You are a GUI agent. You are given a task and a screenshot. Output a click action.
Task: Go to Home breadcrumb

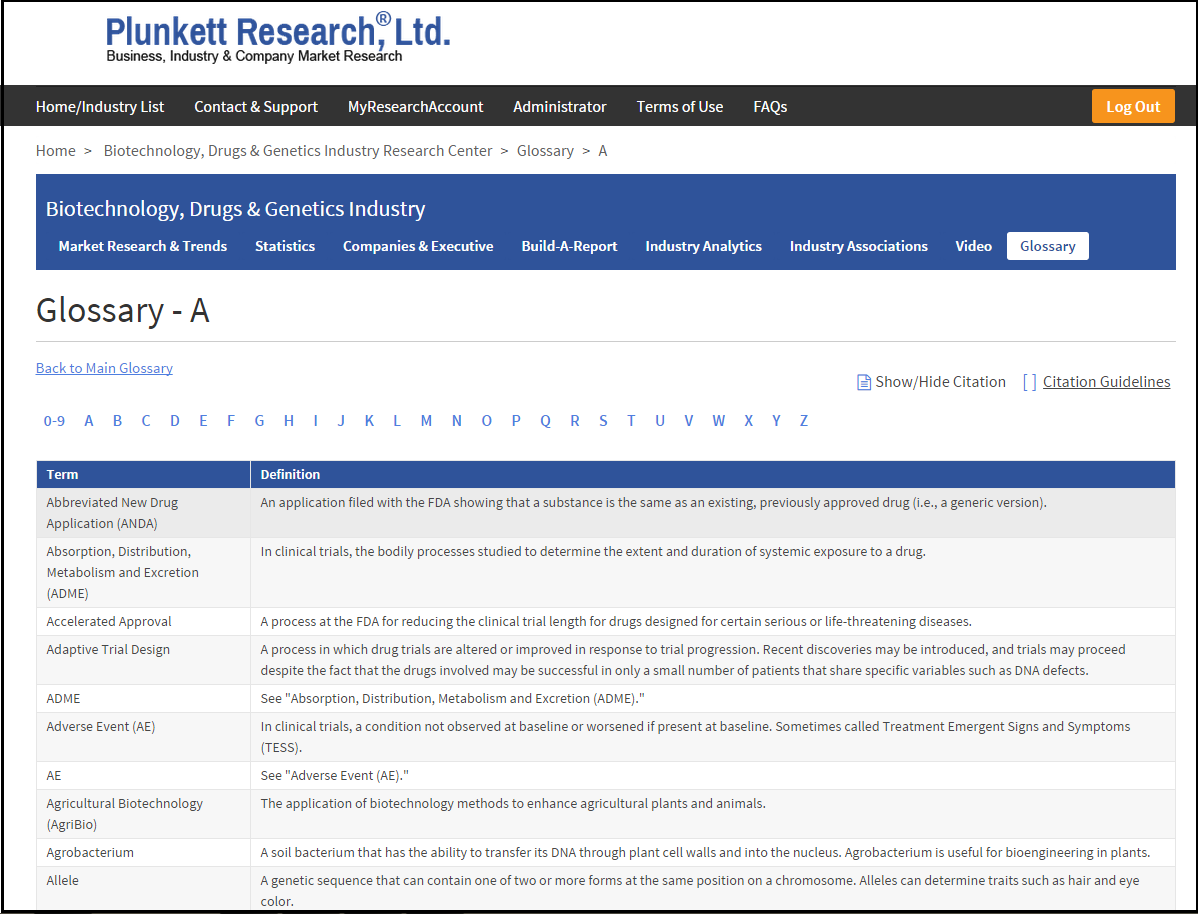[x=56, y=151]
